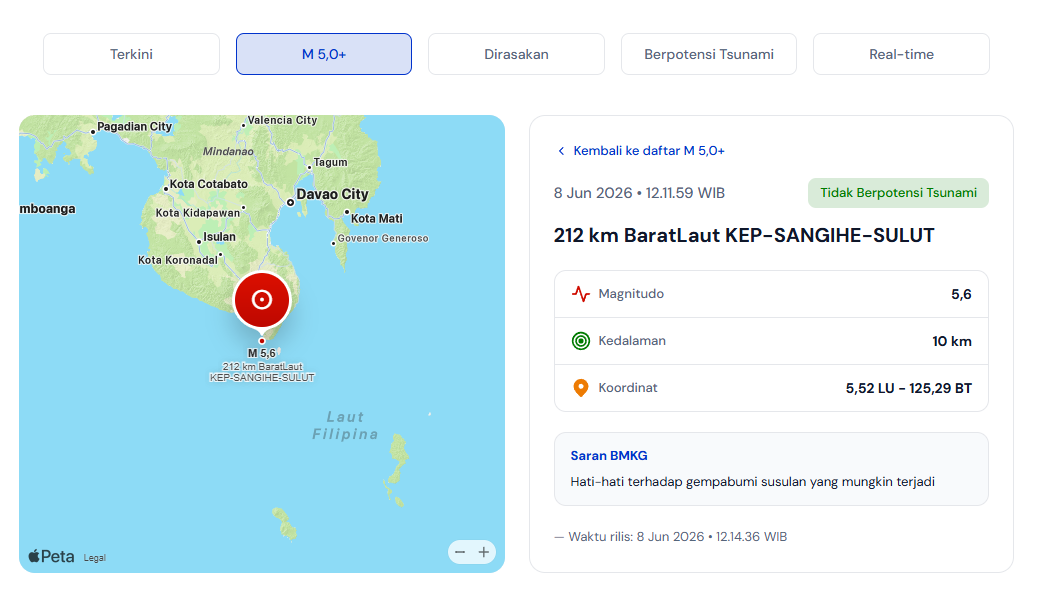Click the Kota Kidapawan map label
Screen dimensions: 1039x597
pyautogui.click(x=198, y=213)
